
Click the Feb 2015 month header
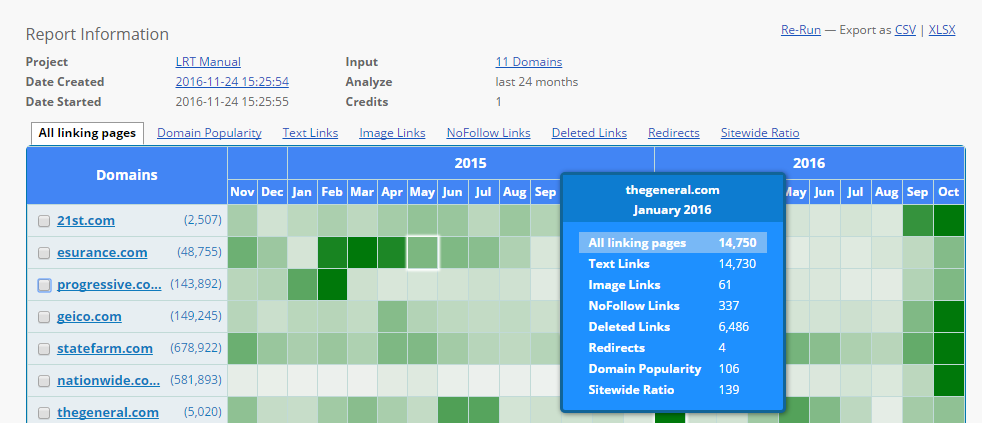pos(333,192)
